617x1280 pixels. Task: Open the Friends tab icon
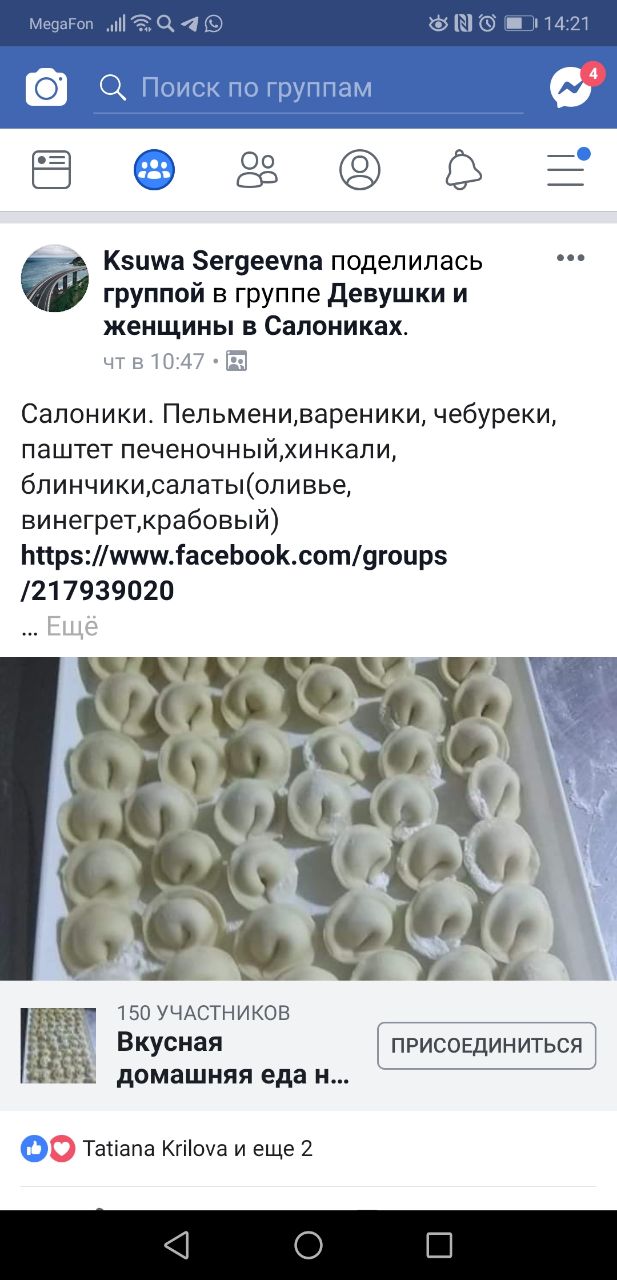[257, 170]
